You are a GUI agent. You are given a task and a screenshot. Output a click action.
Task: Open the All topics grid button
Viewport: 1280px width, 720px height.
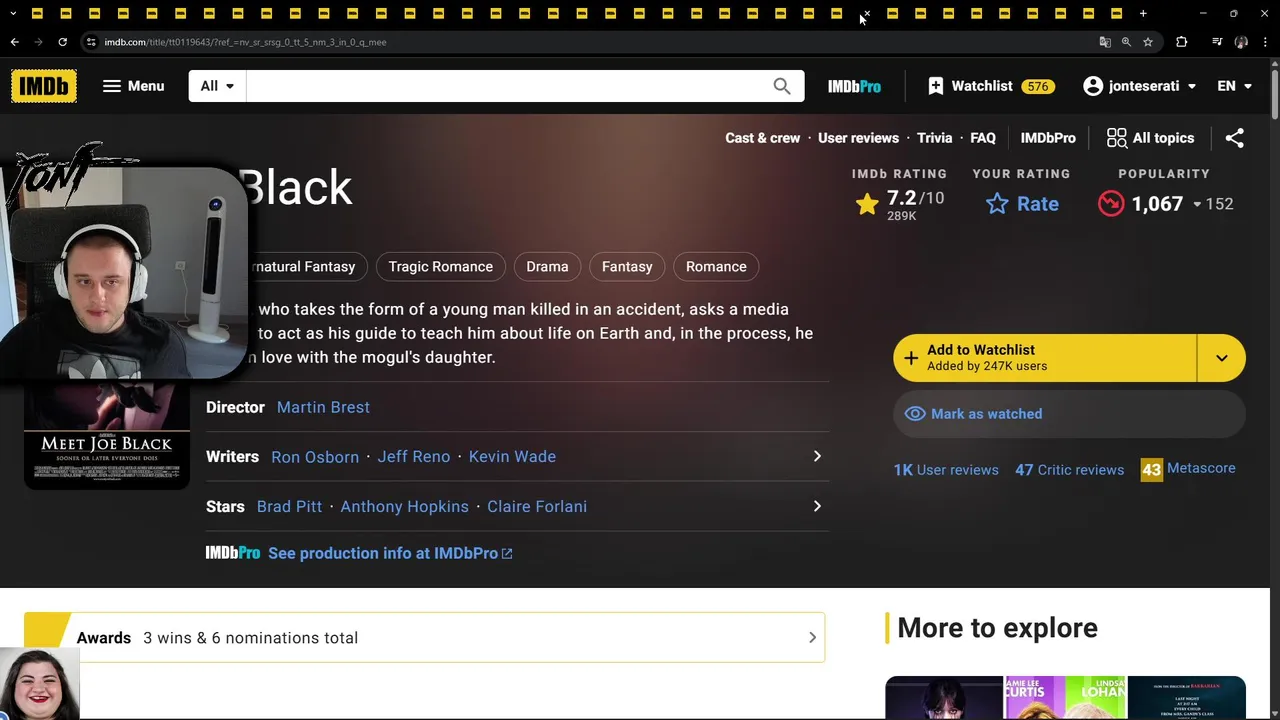1150,138
